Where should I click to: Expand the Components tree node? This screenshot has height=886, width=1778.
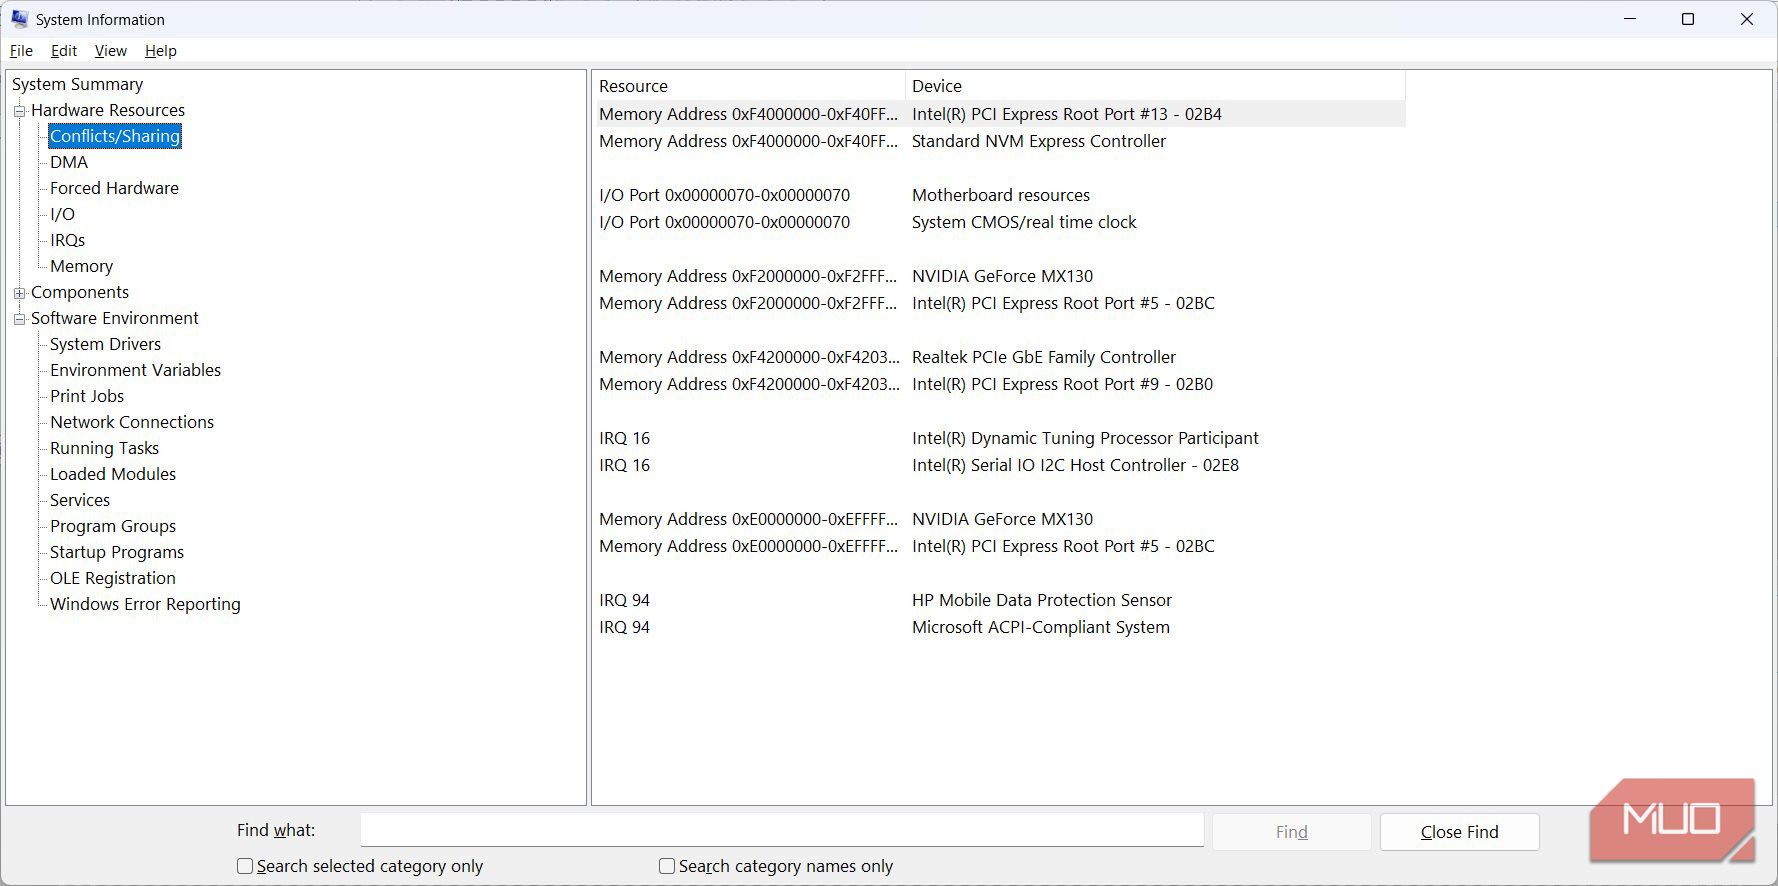click(x=19, y=293)
